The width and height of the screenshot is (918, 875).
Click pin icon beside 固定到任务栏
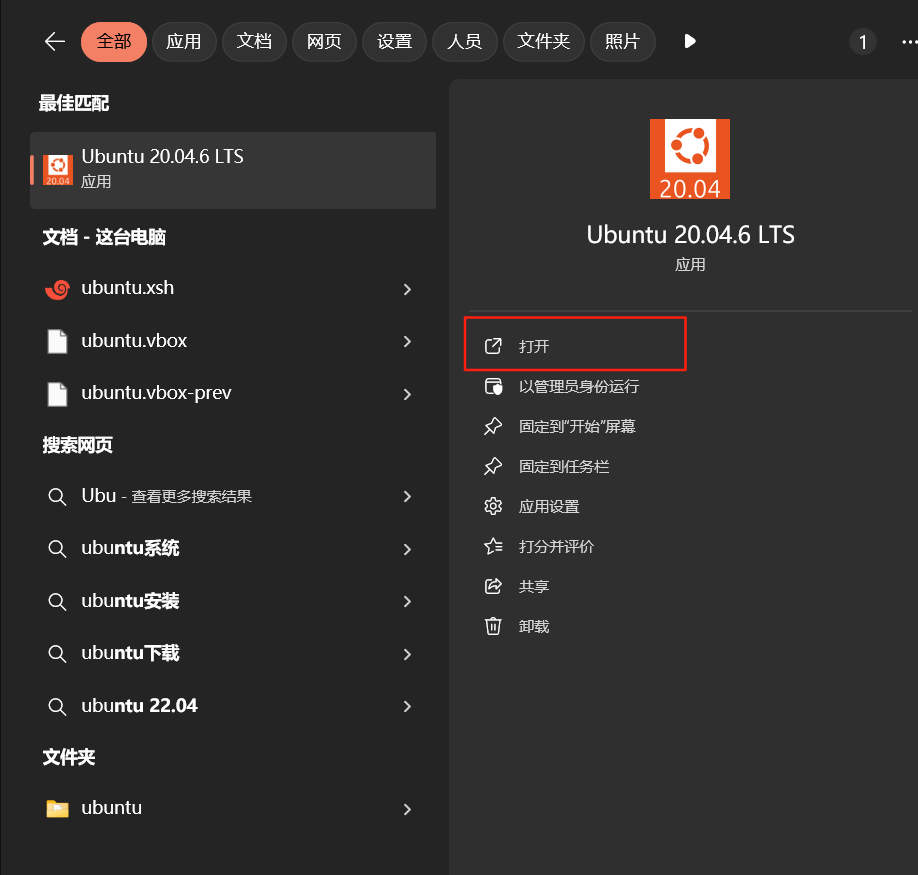[493, 466]
